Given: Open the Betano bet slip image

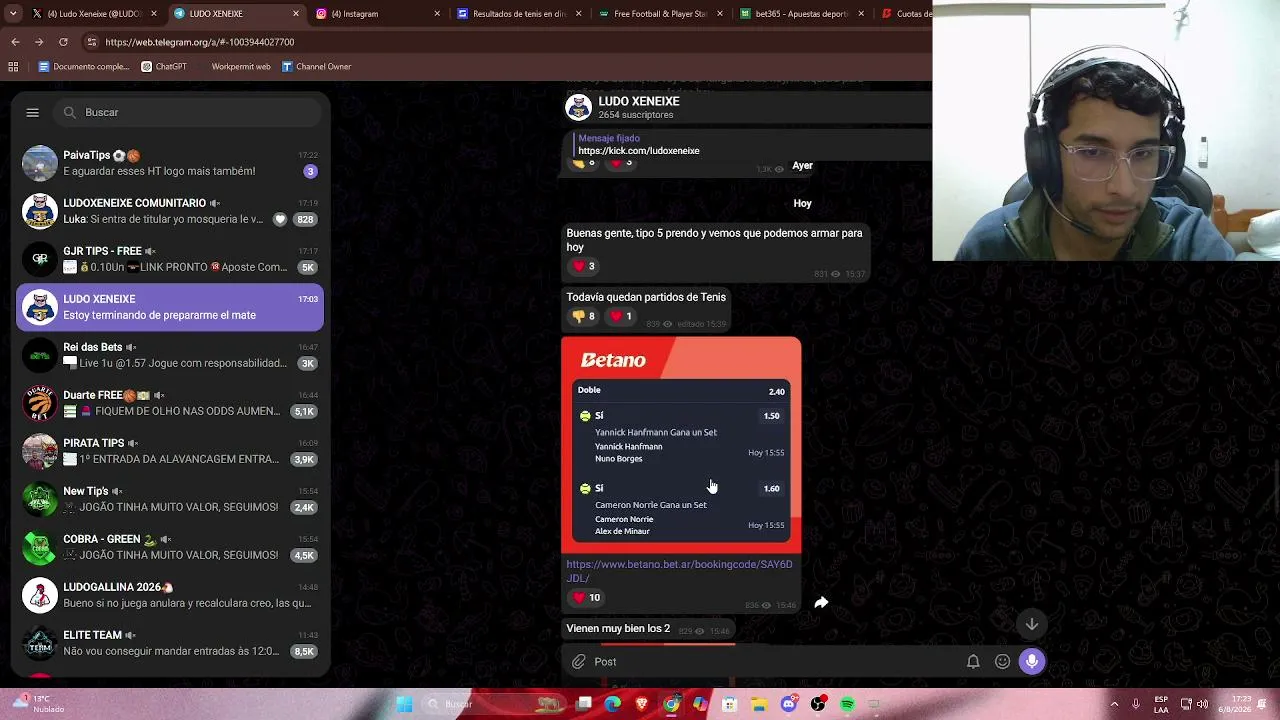Looking at the screenshot, I should [681, 445].
